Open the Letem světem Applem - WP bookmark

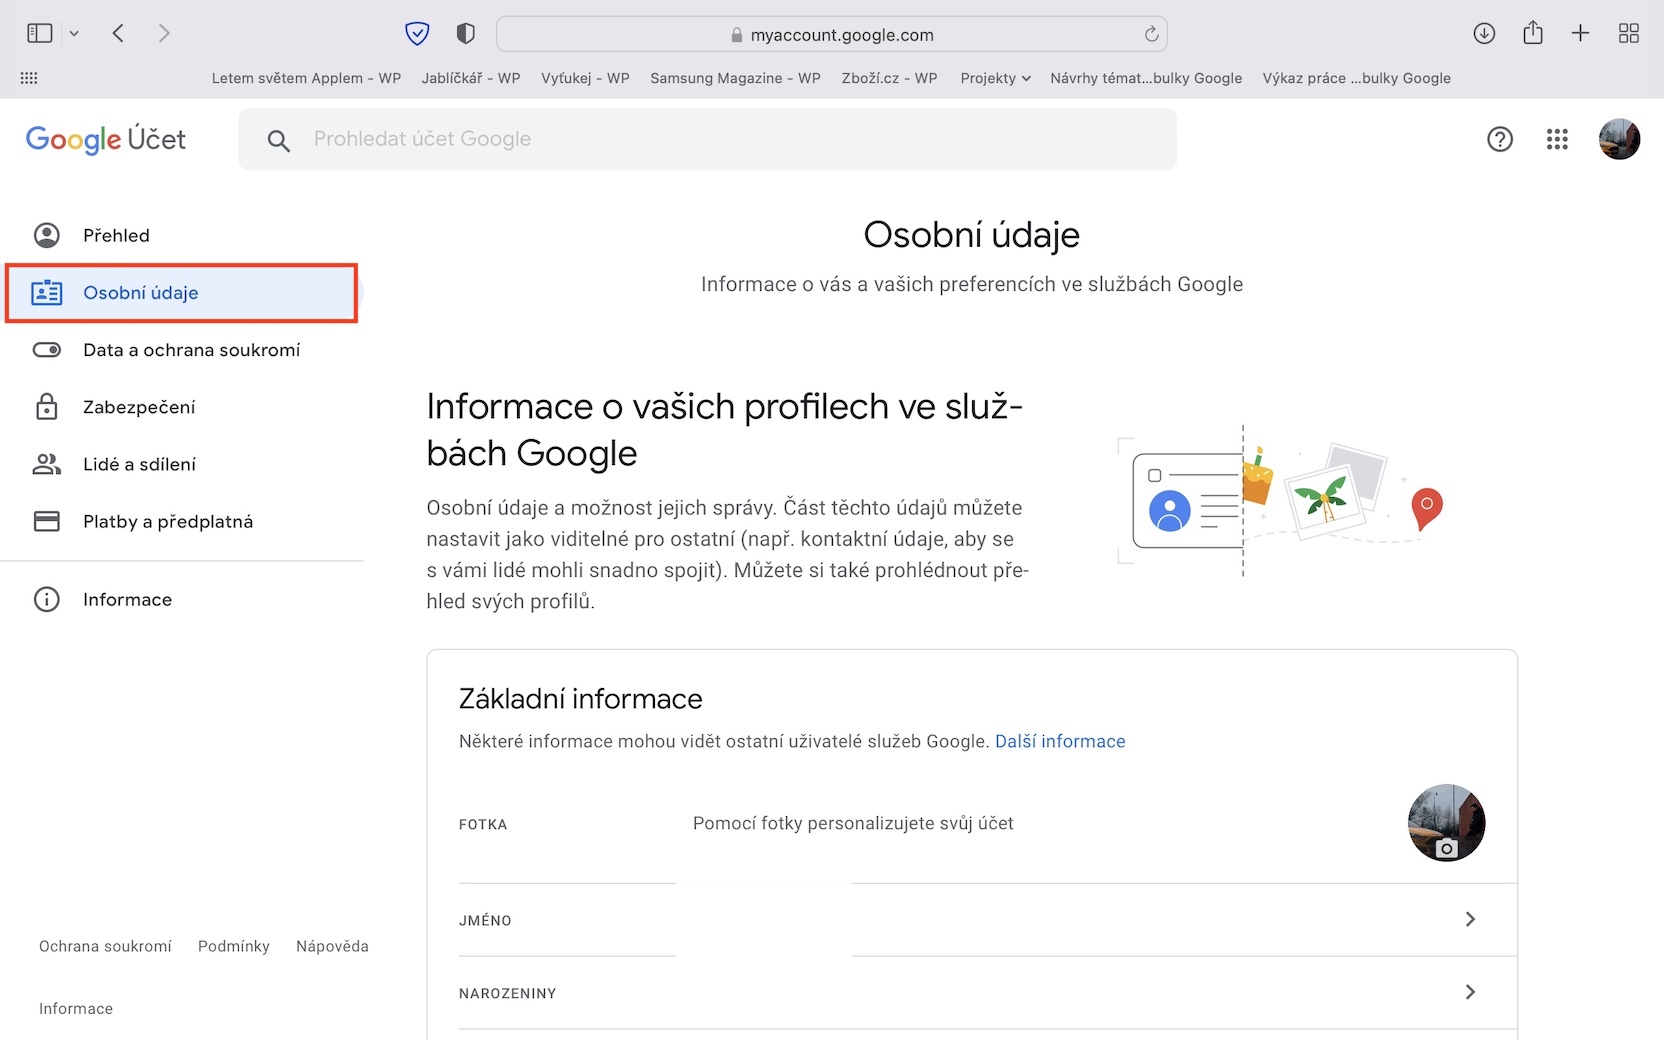click(x=306, y=78)
